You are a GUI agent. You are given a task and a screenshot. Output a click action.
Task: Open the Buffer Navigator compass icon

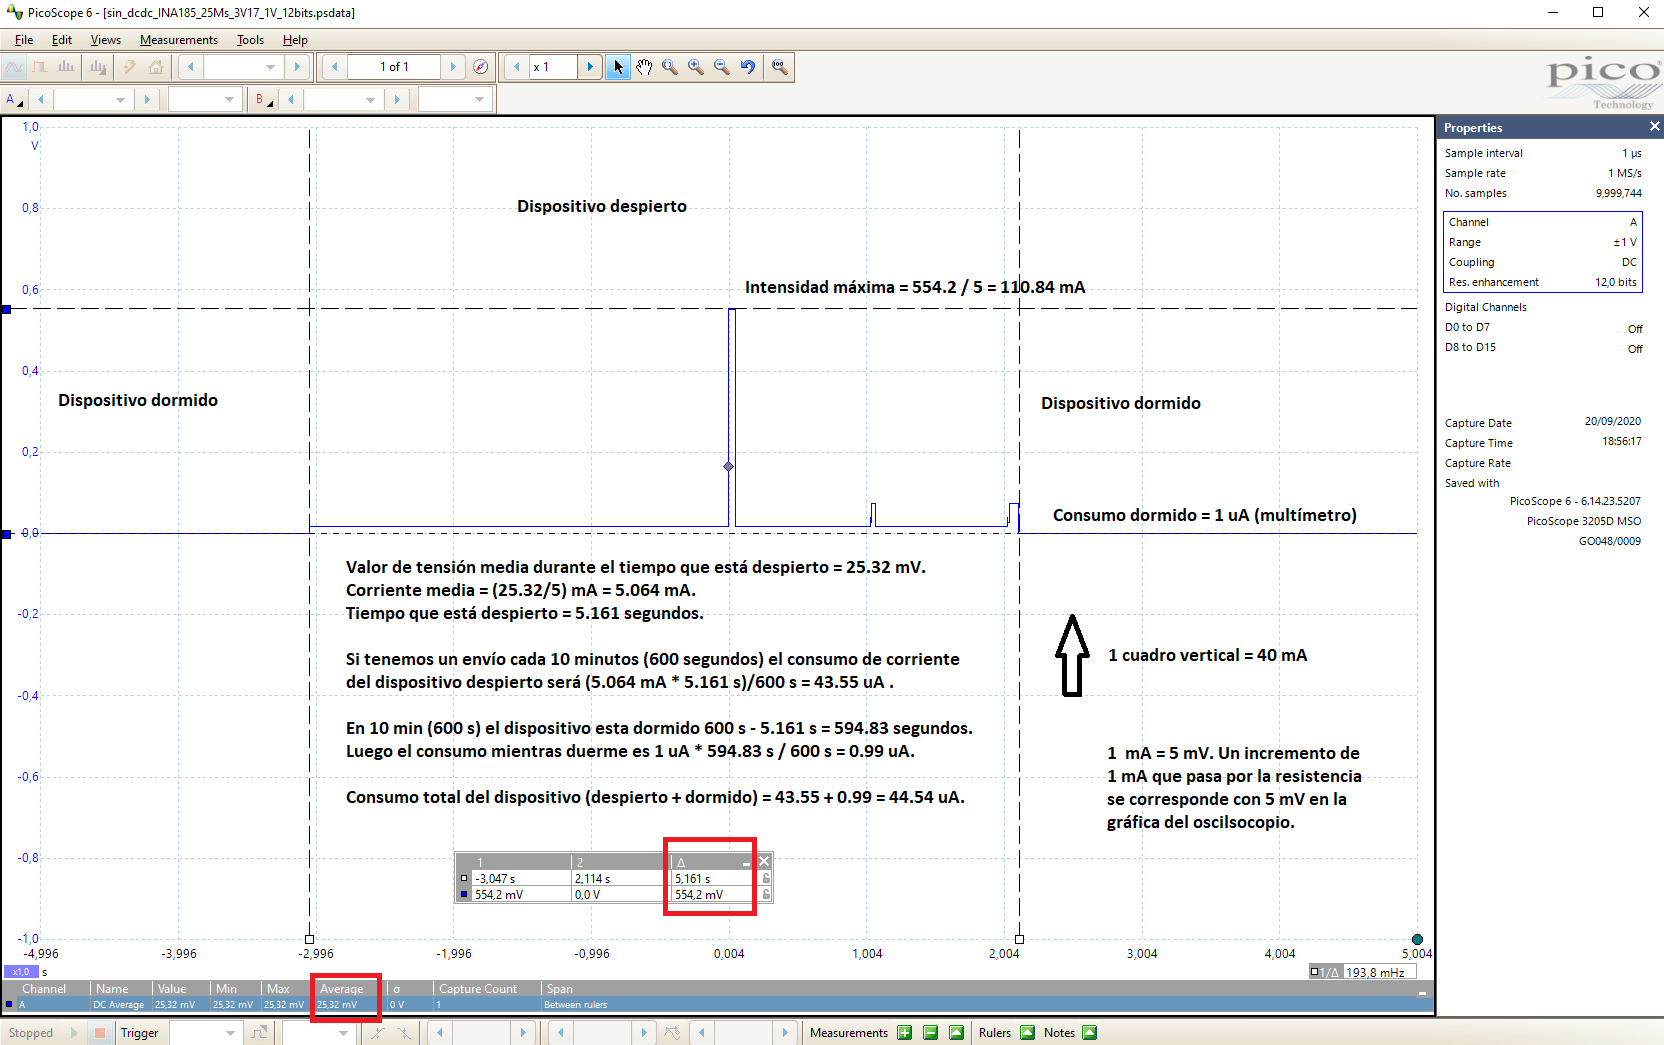(481, 67)
